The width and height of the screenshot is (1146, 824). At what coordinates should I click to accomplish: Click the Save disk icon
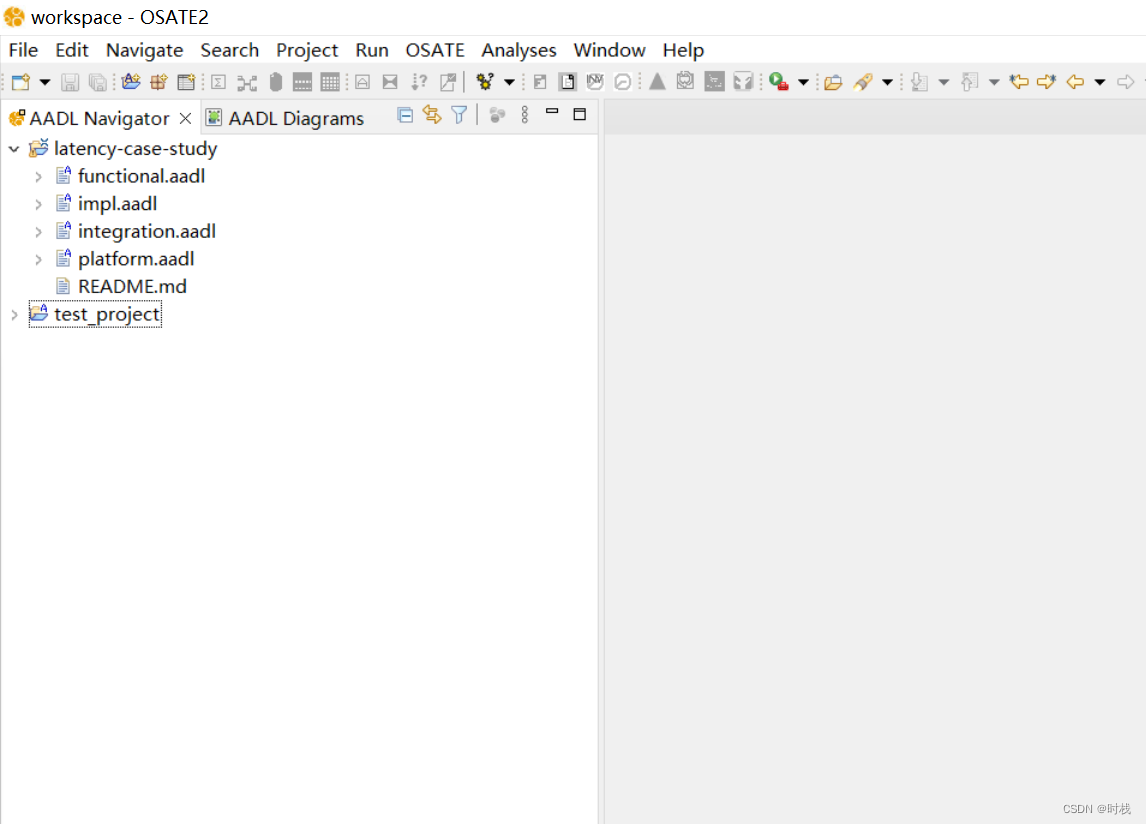[x=69, y=82]
